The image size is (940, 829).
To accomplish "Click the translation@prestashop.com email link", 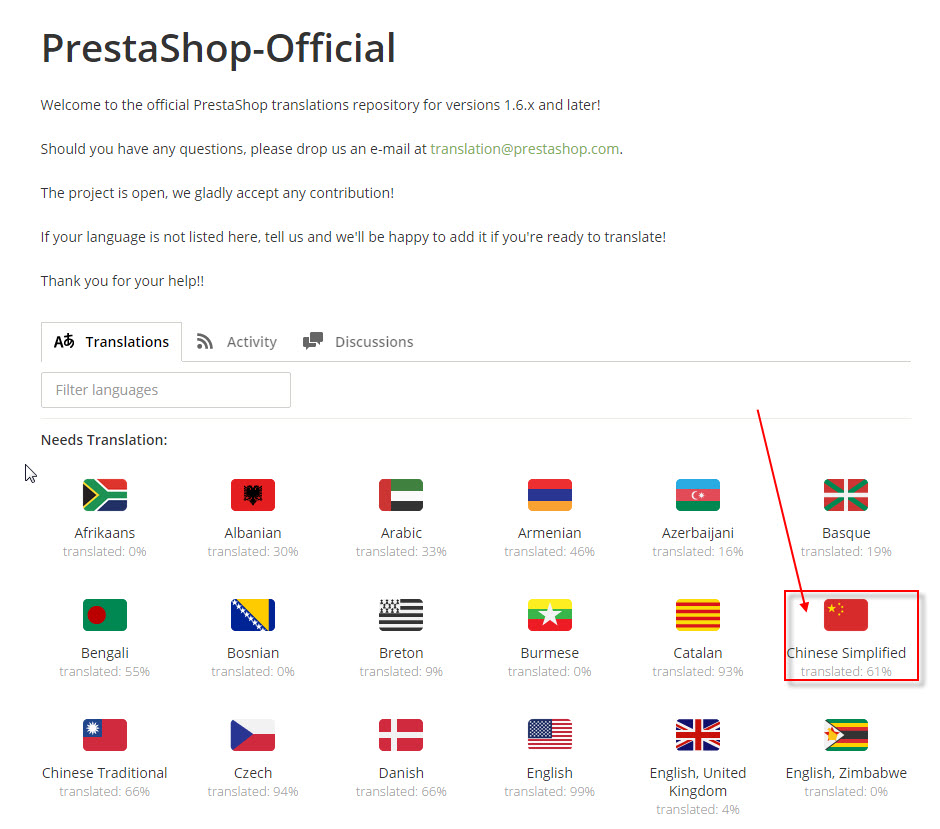I will coord(525,149).
